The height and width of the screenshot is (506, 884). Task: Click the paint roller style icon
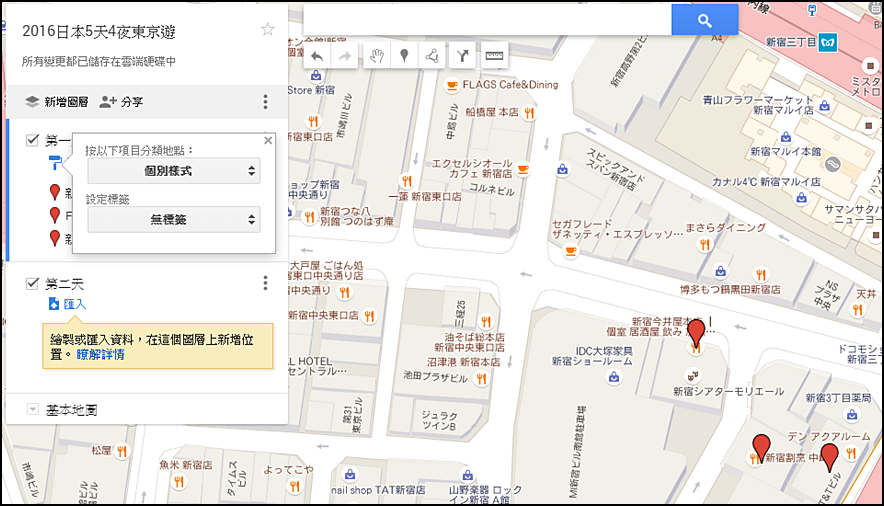coord(55,162)
